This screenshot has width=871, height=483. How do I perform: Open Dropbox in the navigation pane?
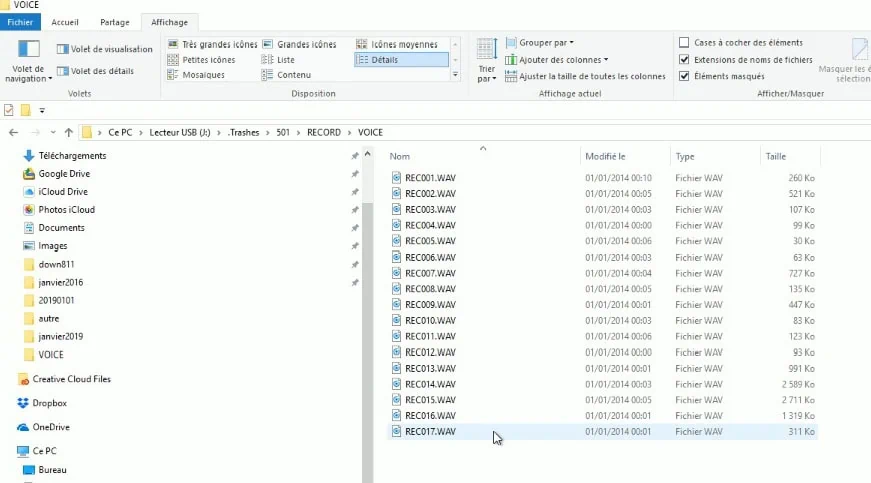coord(49,403)
